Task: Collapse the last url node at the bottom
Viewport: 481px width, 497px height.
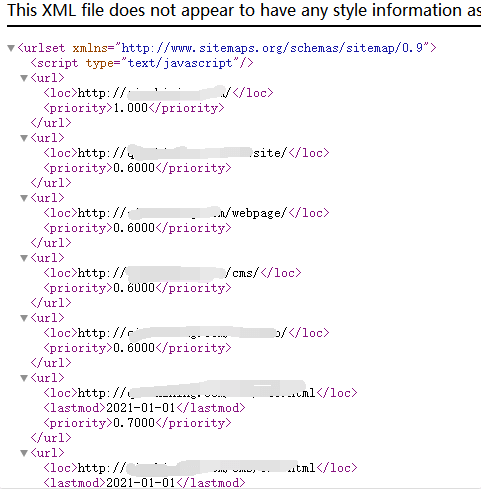Action: [24, 453]
